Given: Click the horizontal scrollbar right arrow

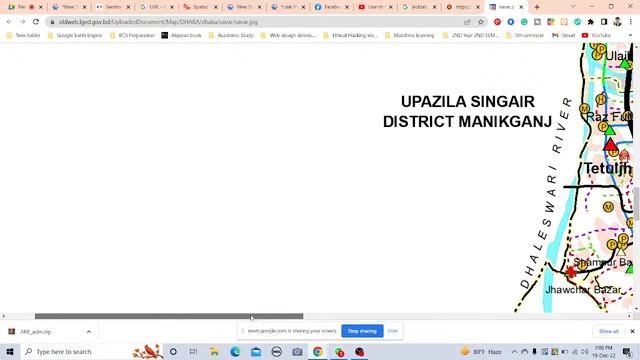Looking at the screenshot, I should tap(629, 316).
